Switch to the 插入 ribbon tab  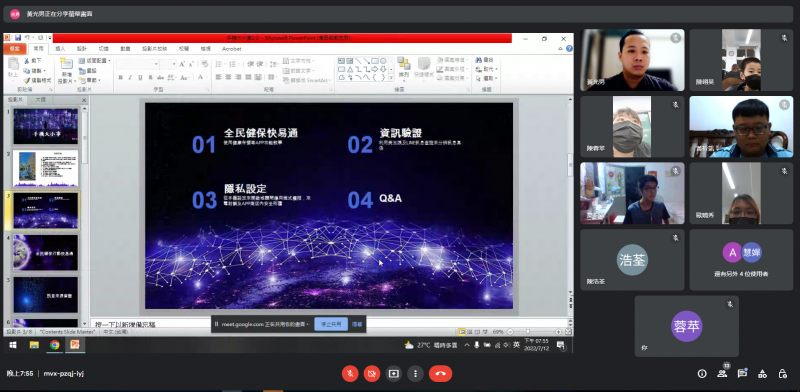pos(60,49)
